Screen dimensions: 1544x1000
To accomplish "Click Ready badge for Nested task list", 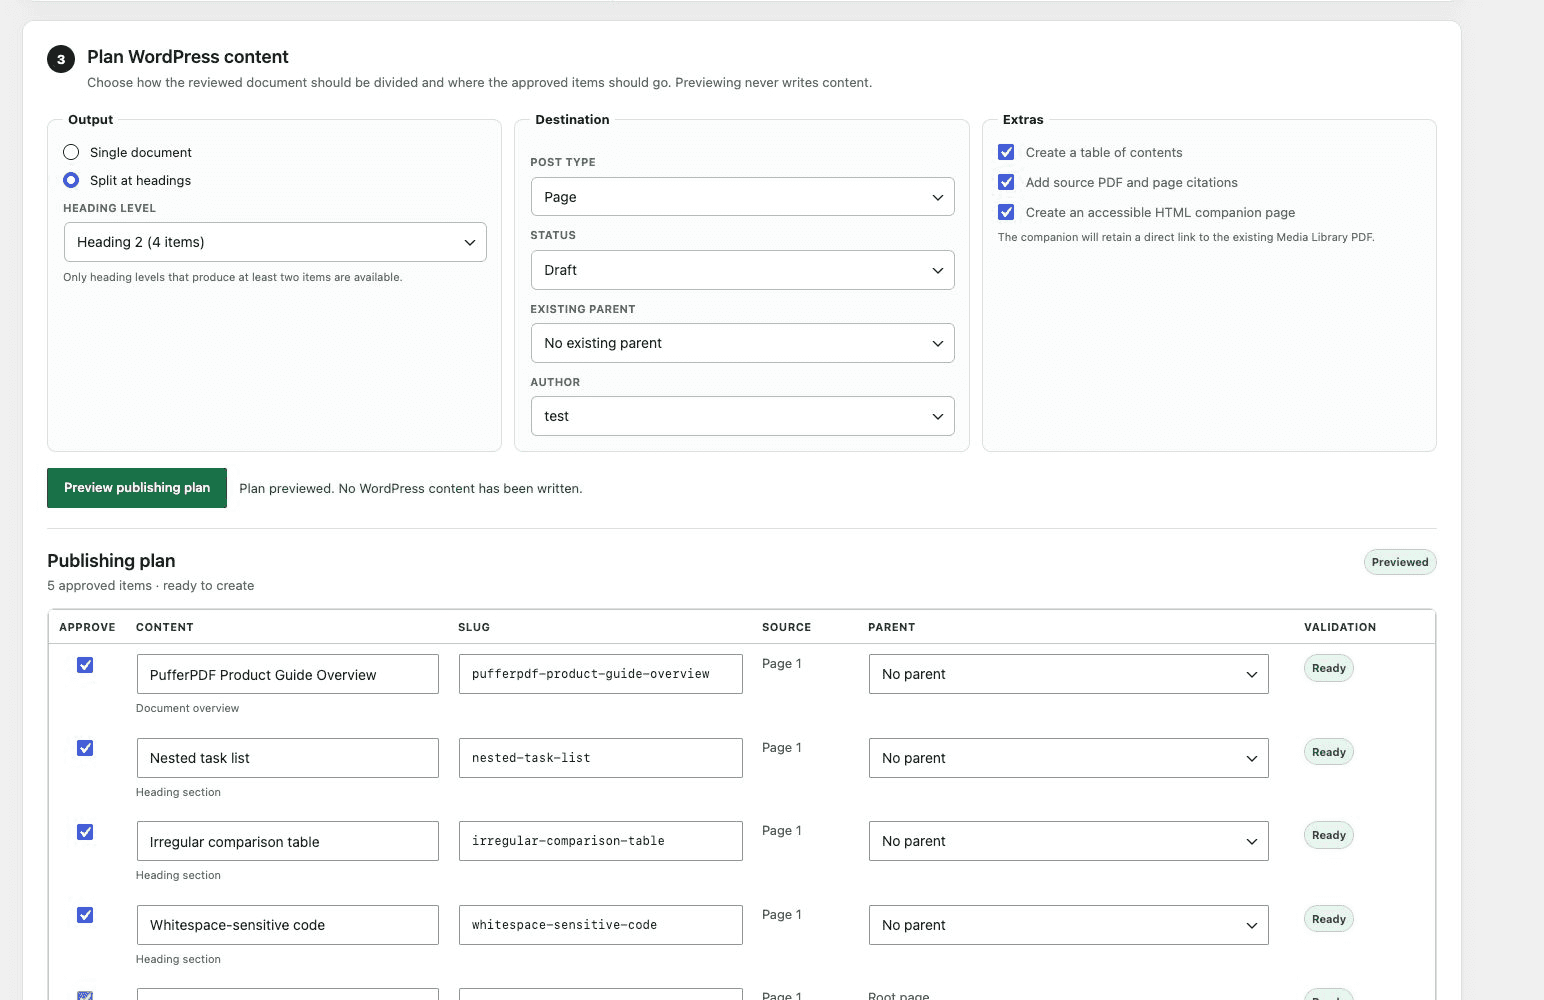I will pos(1328,752).
